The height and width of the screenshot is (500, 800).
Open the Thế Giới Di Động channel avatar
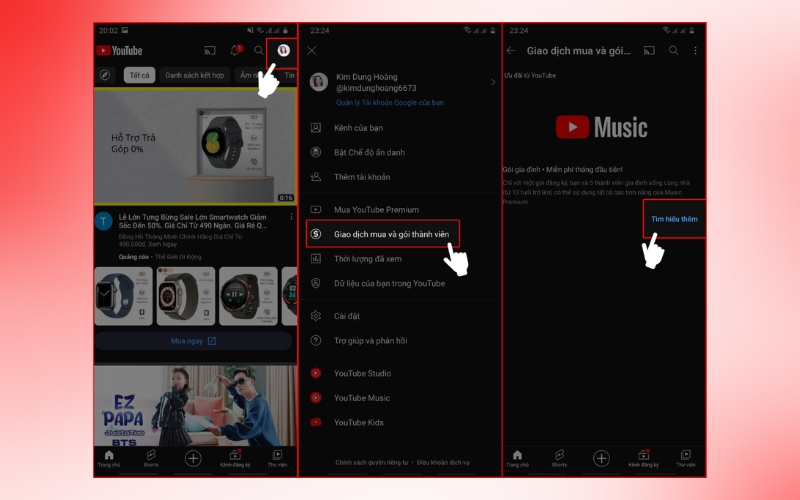point(104,221)
